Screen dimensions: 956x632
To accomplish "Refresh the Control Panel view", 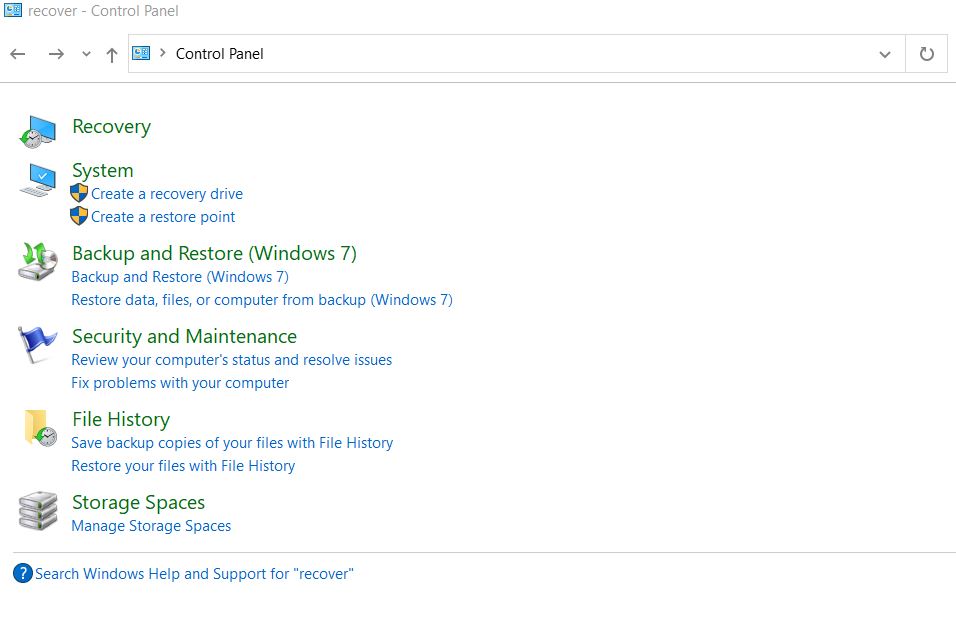I will [927, 54].
